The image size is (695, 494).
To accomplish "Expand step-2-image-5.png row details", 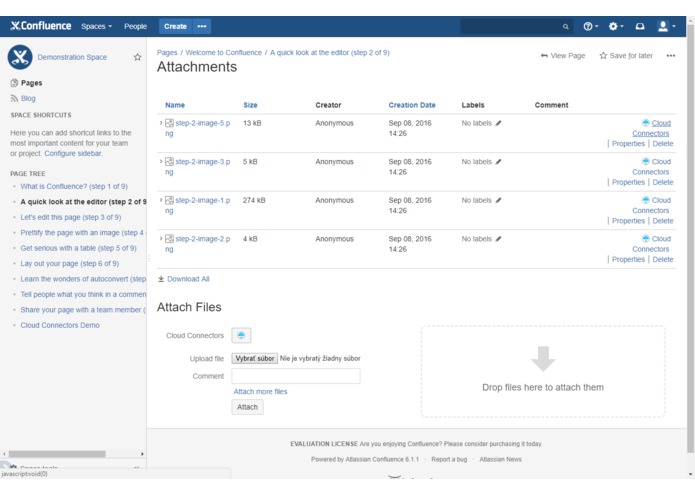I will coord(161,123).
